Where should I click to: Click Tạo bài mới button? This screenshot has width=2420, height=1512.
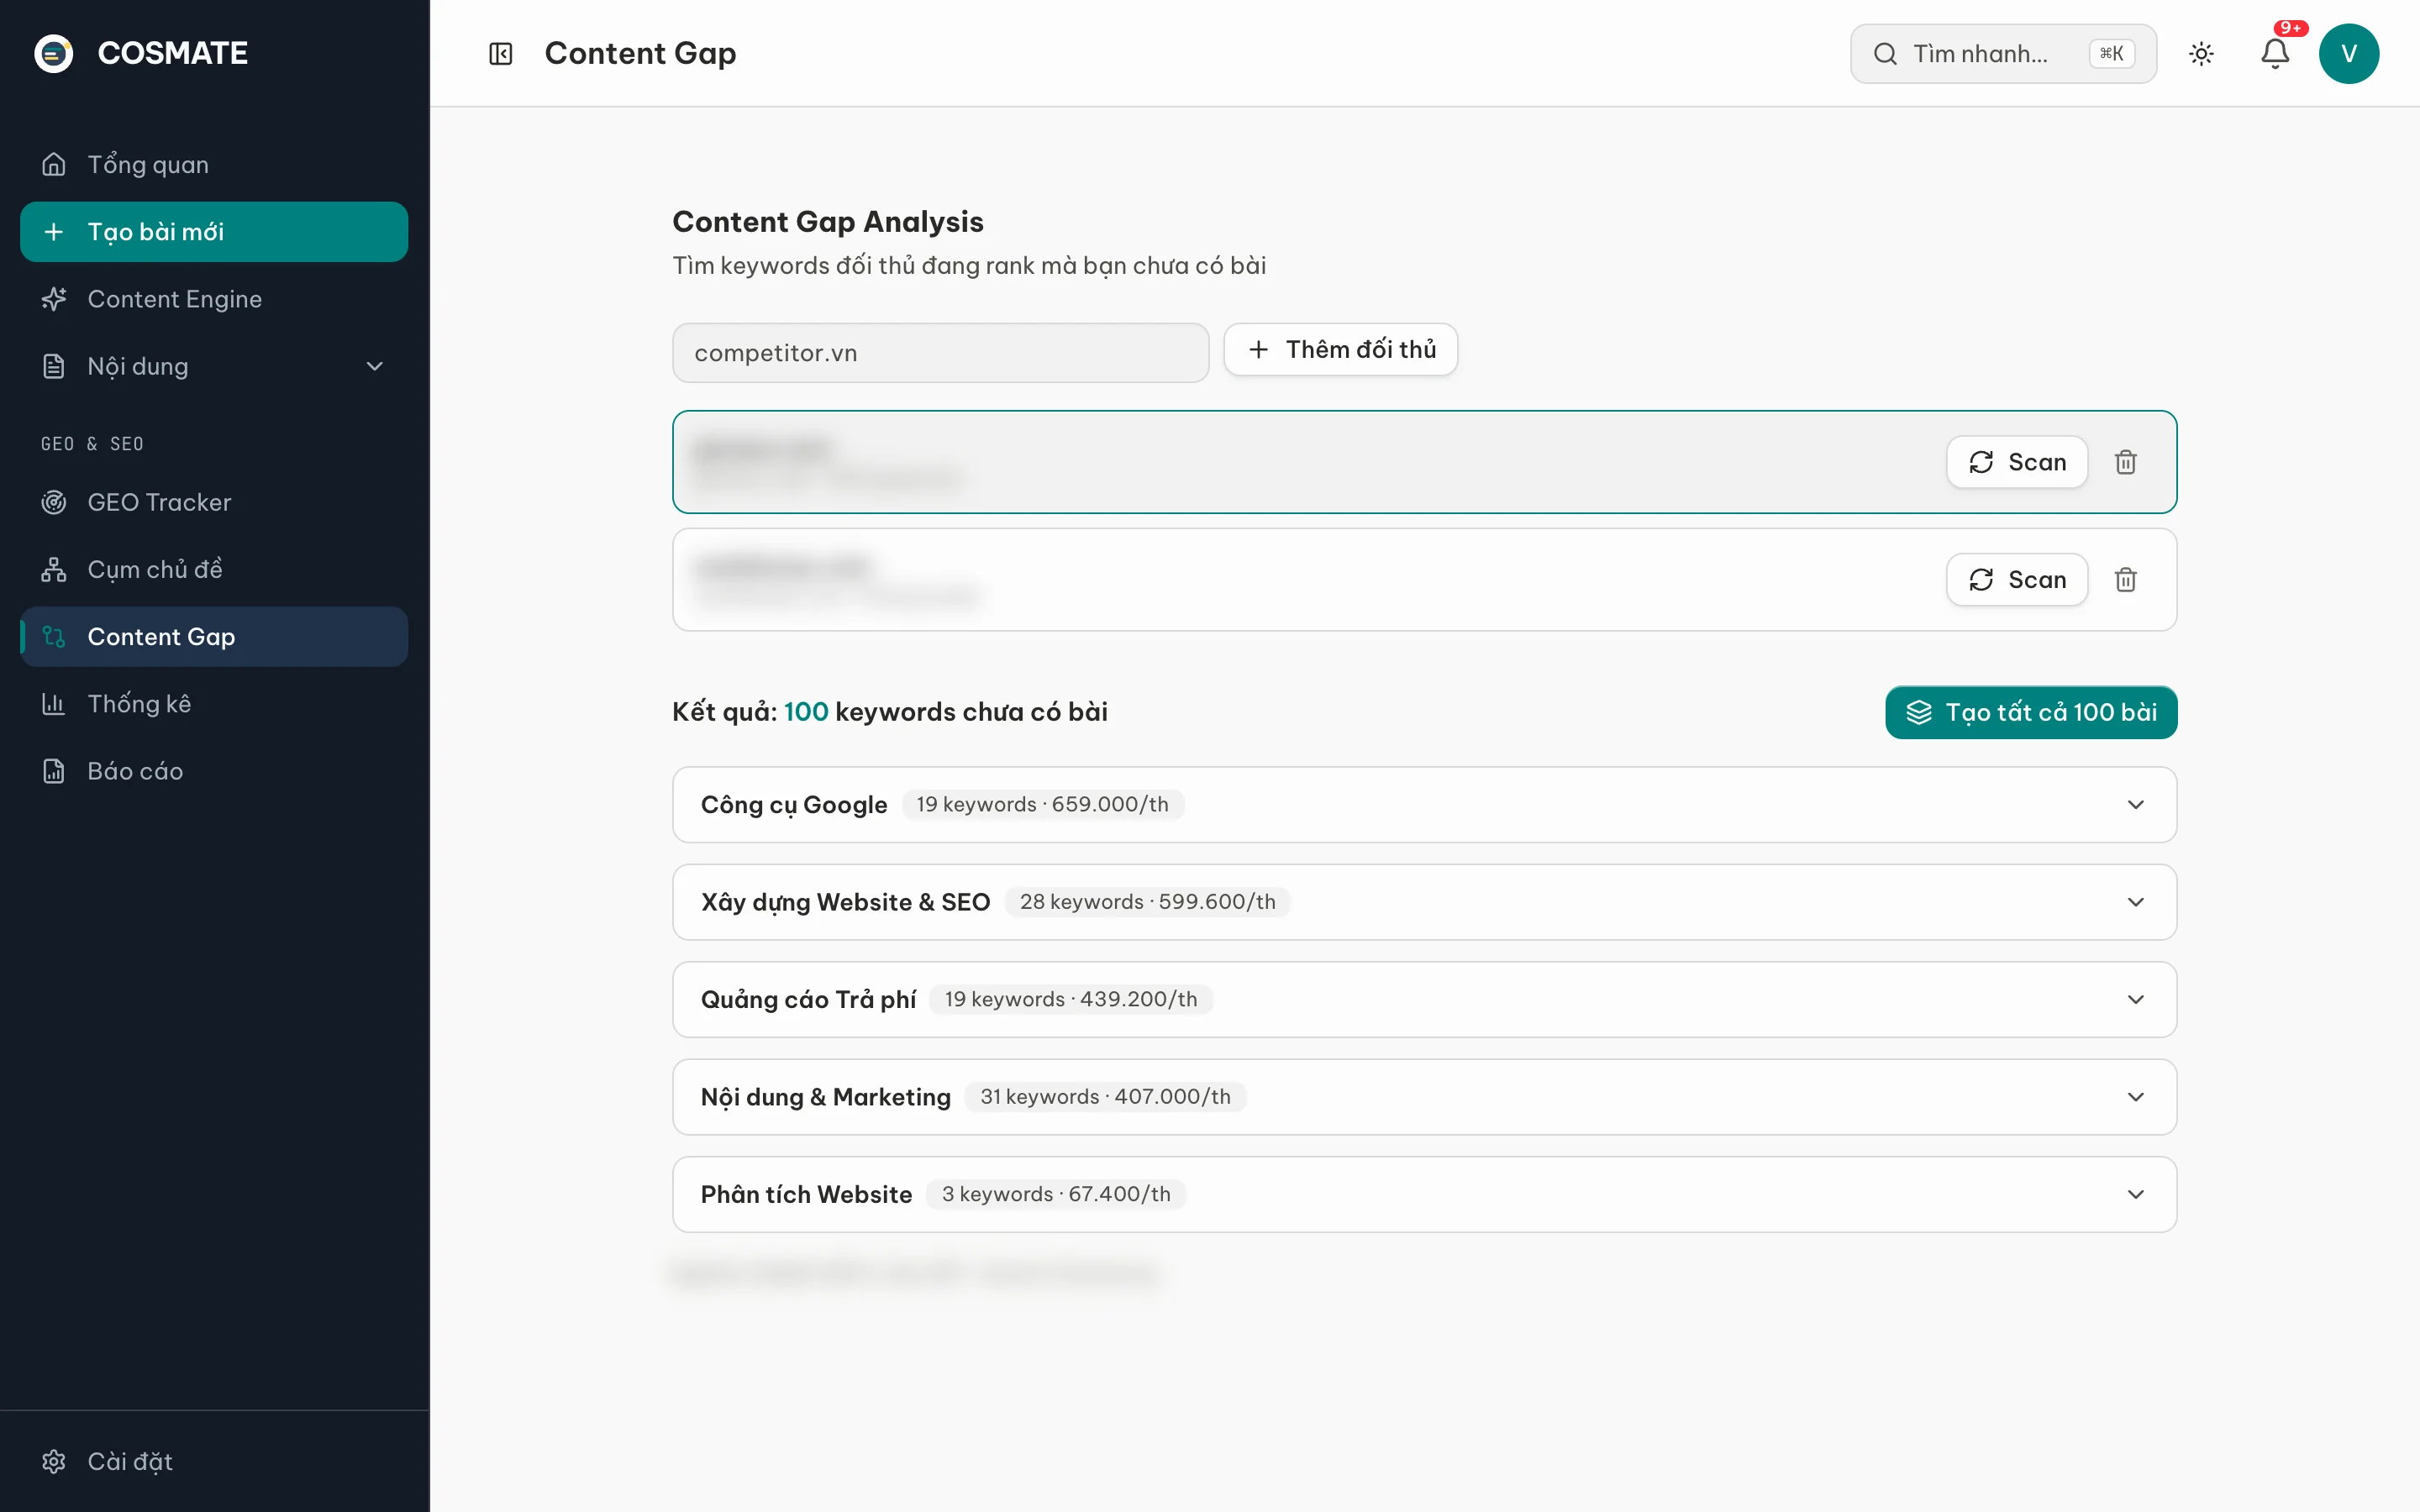[x=214, y=232]
